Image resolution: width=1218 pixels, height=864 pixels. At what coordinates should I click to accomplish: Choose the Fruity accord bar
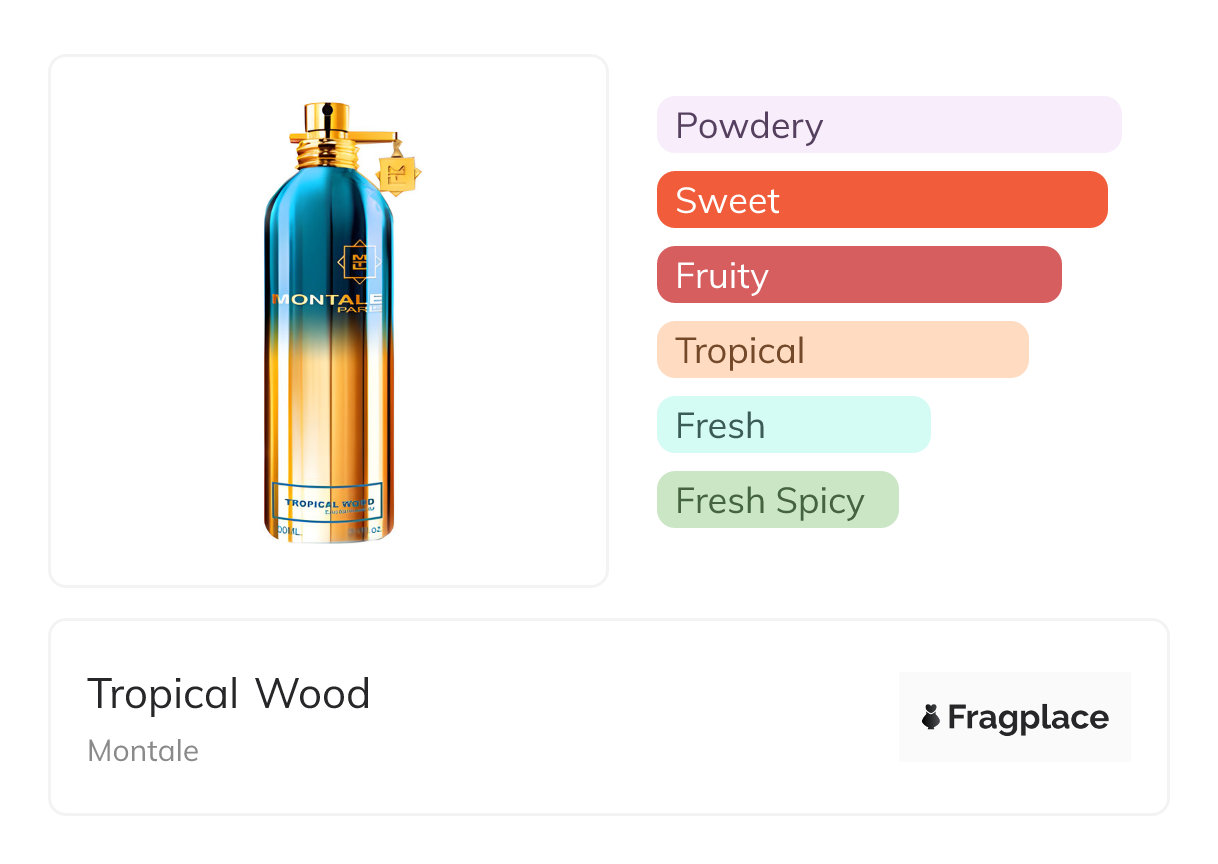tap(858, 275)
